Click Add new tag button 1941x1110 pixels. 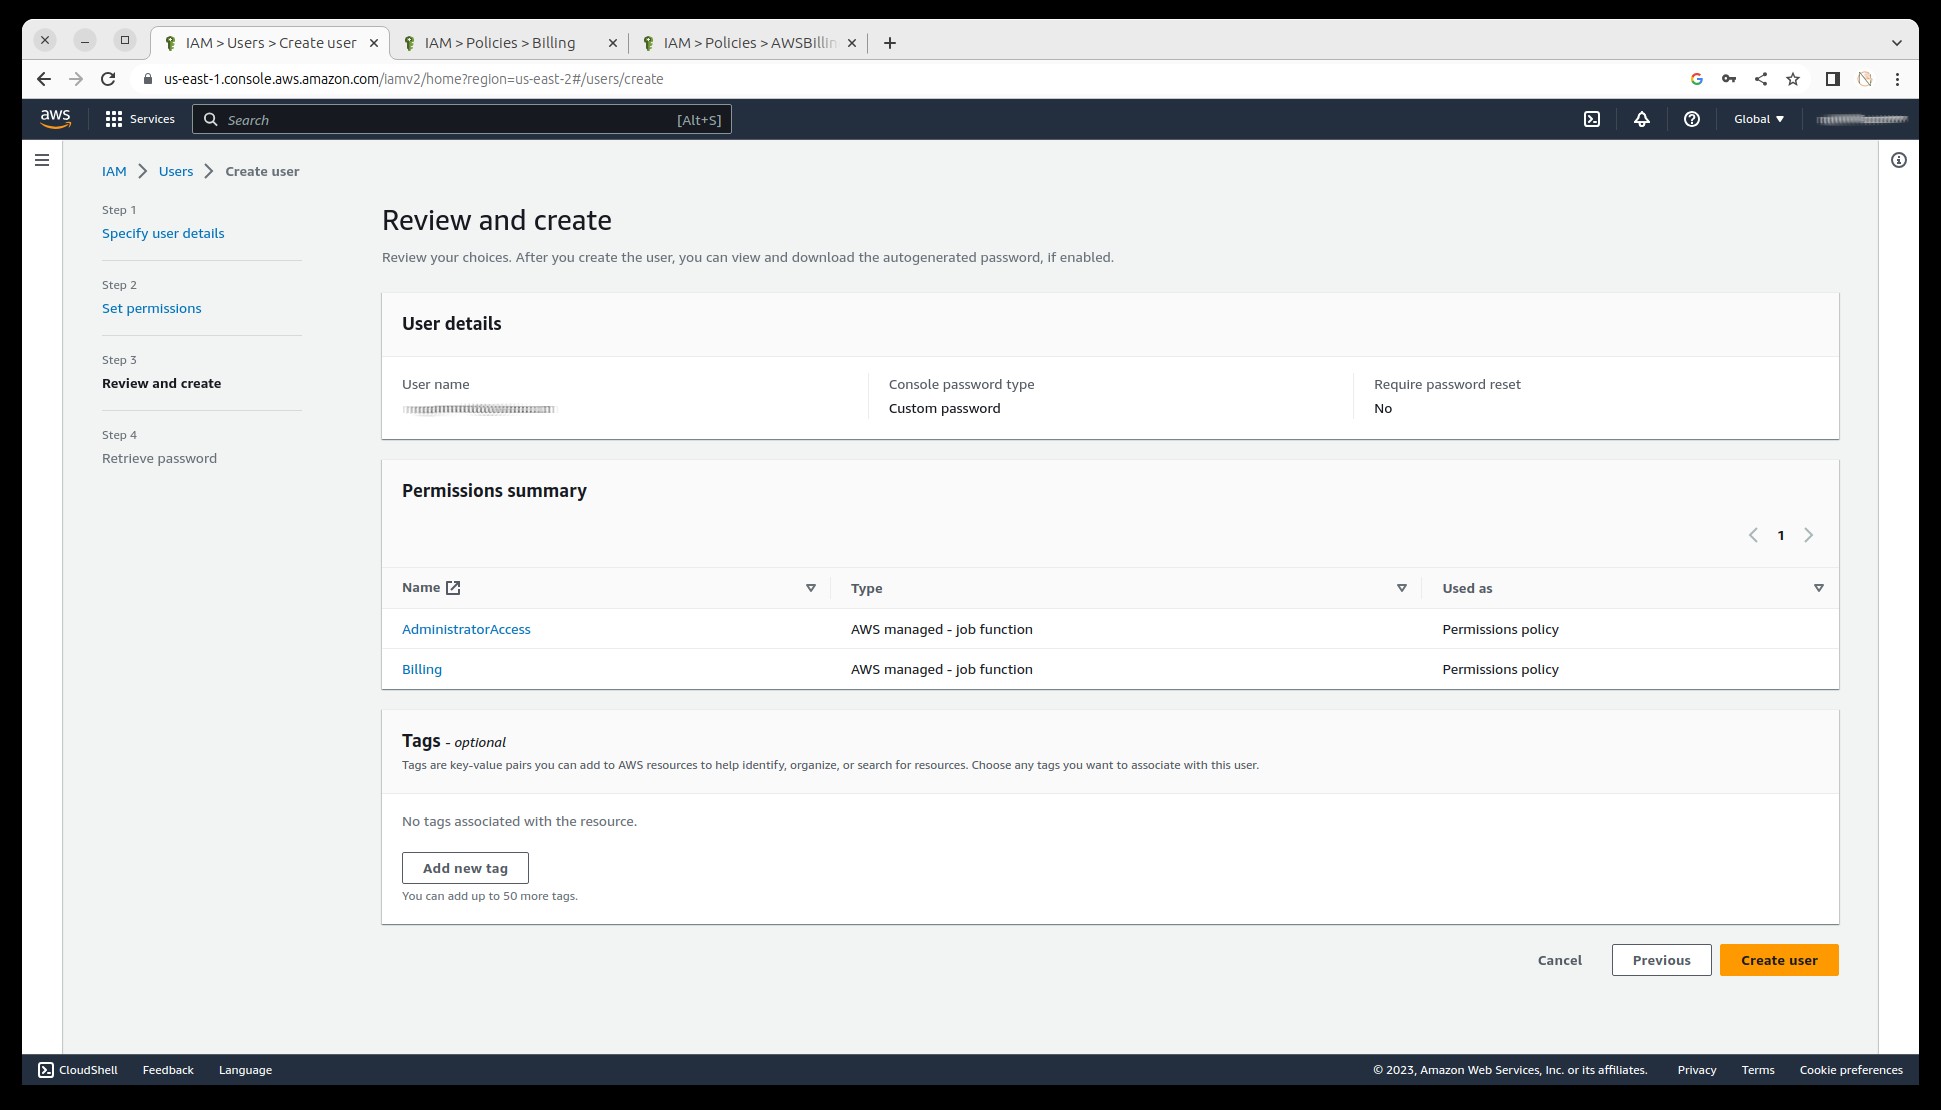tap(465, 868)
